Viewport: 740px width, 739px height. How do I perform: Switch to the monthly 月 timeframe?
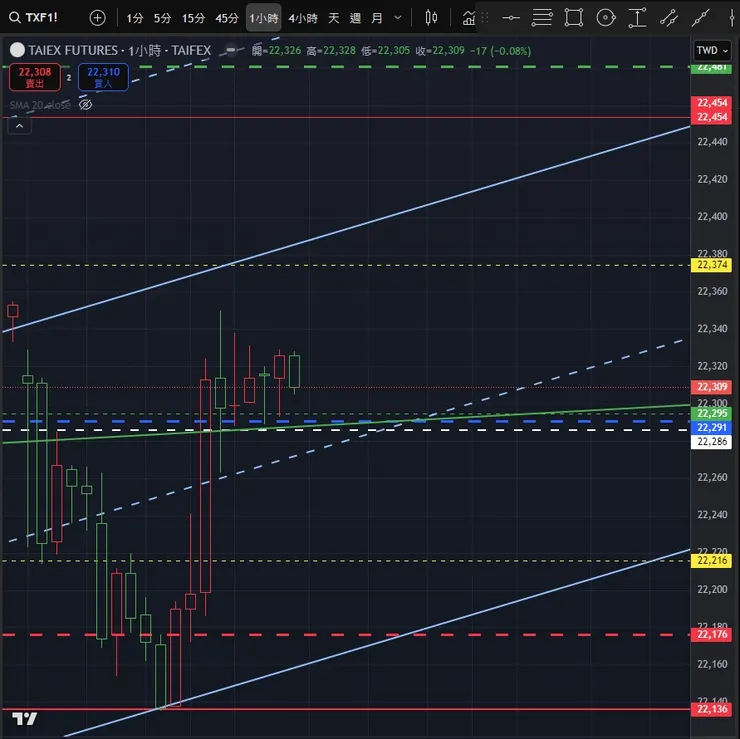(x=377, y=18)
